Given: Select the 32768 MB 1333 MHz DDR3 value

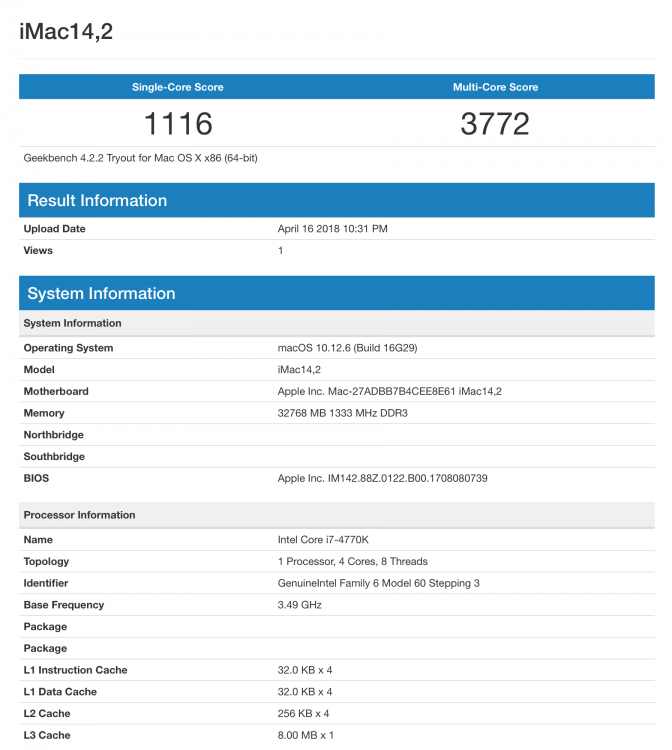Looking at the screenshot, I should [342, 413].
